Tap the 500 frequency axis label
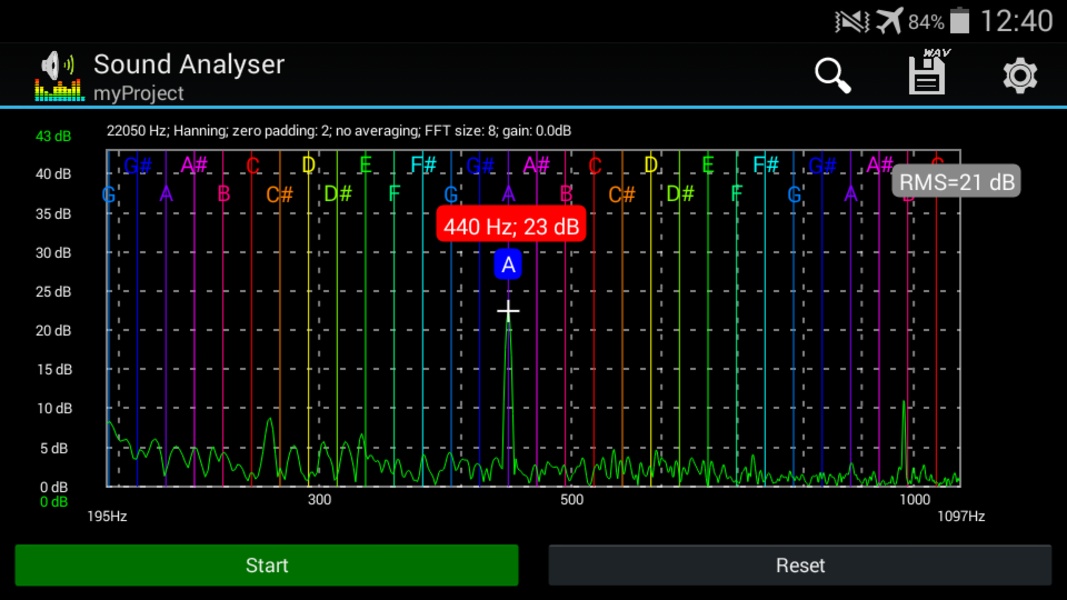Viewport: 1067px width, 600px height. [x=572, y=500]
